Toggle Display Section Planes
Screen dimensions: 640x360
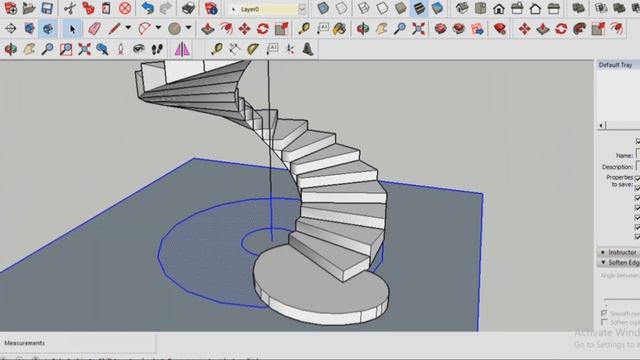29,29
